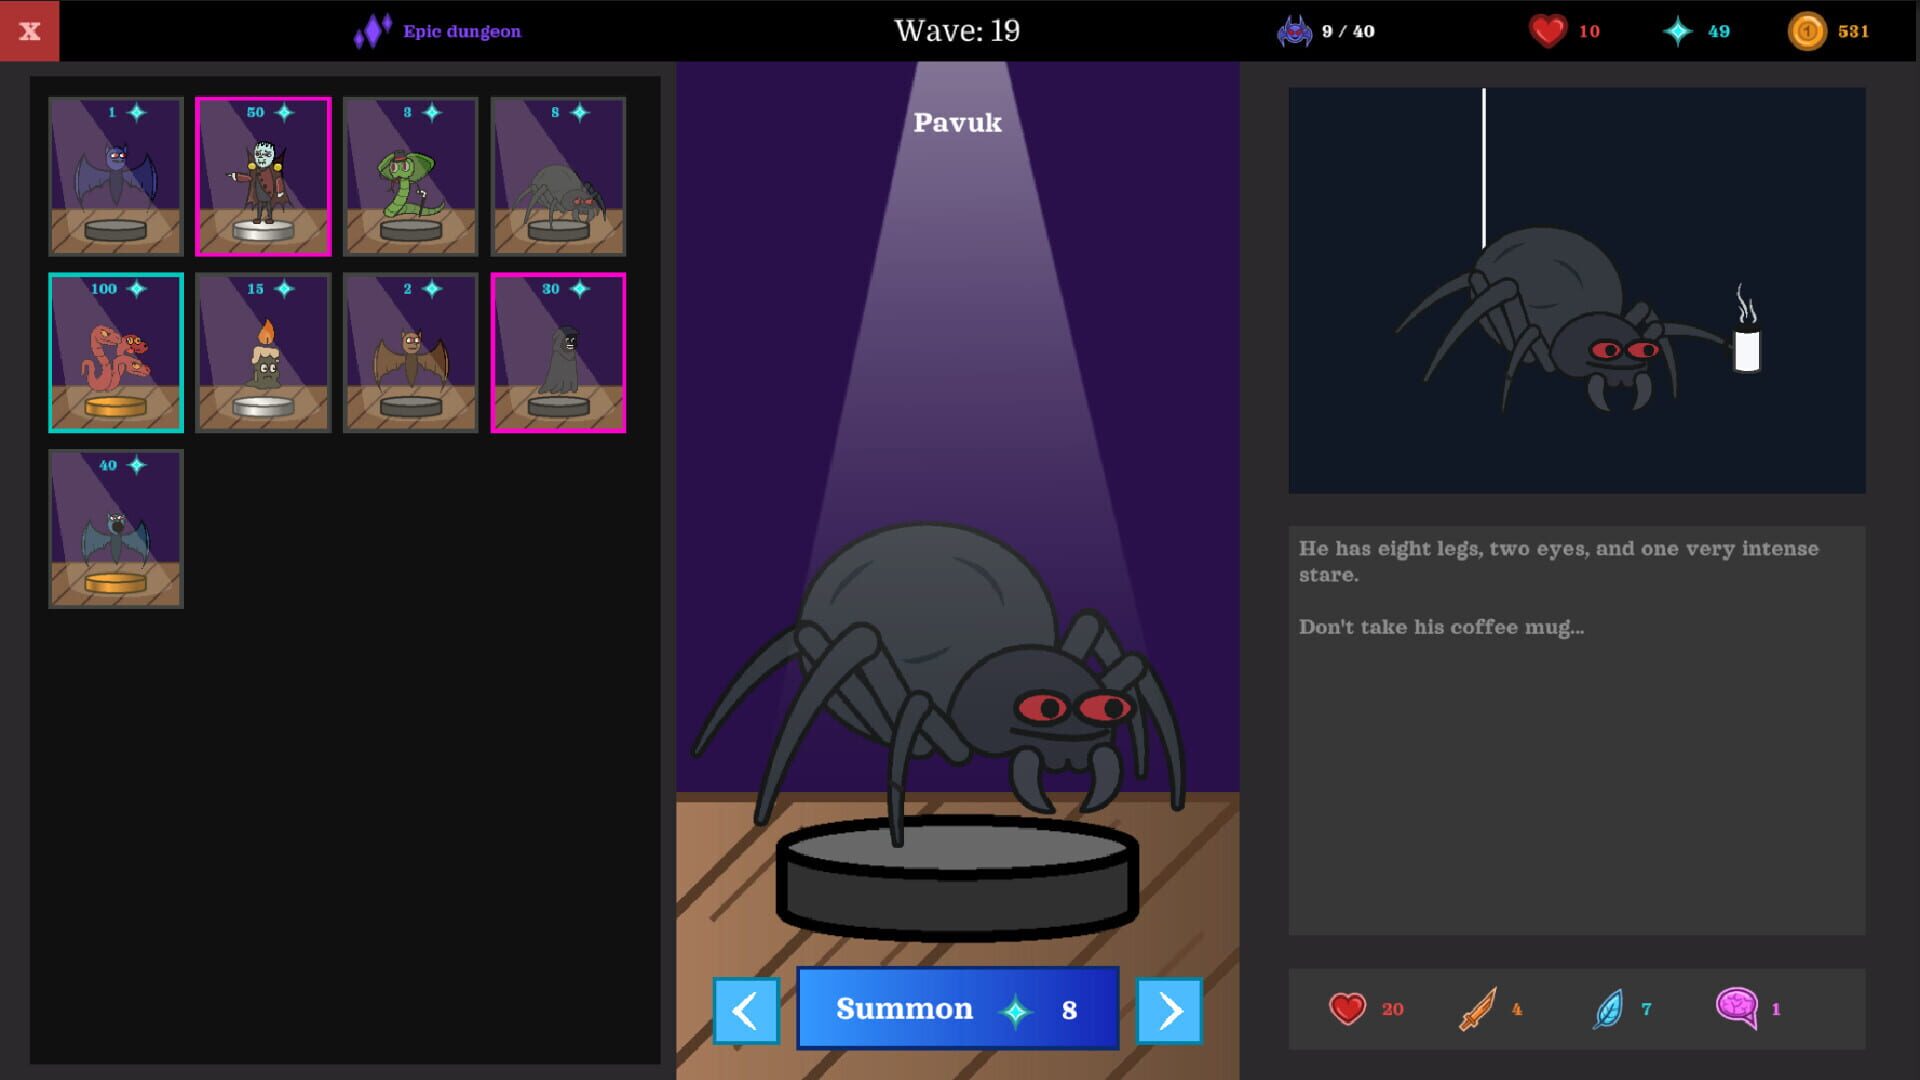Click the red X to exit the dungeon
1920x1080 pixels.
(x=29, y=30)
